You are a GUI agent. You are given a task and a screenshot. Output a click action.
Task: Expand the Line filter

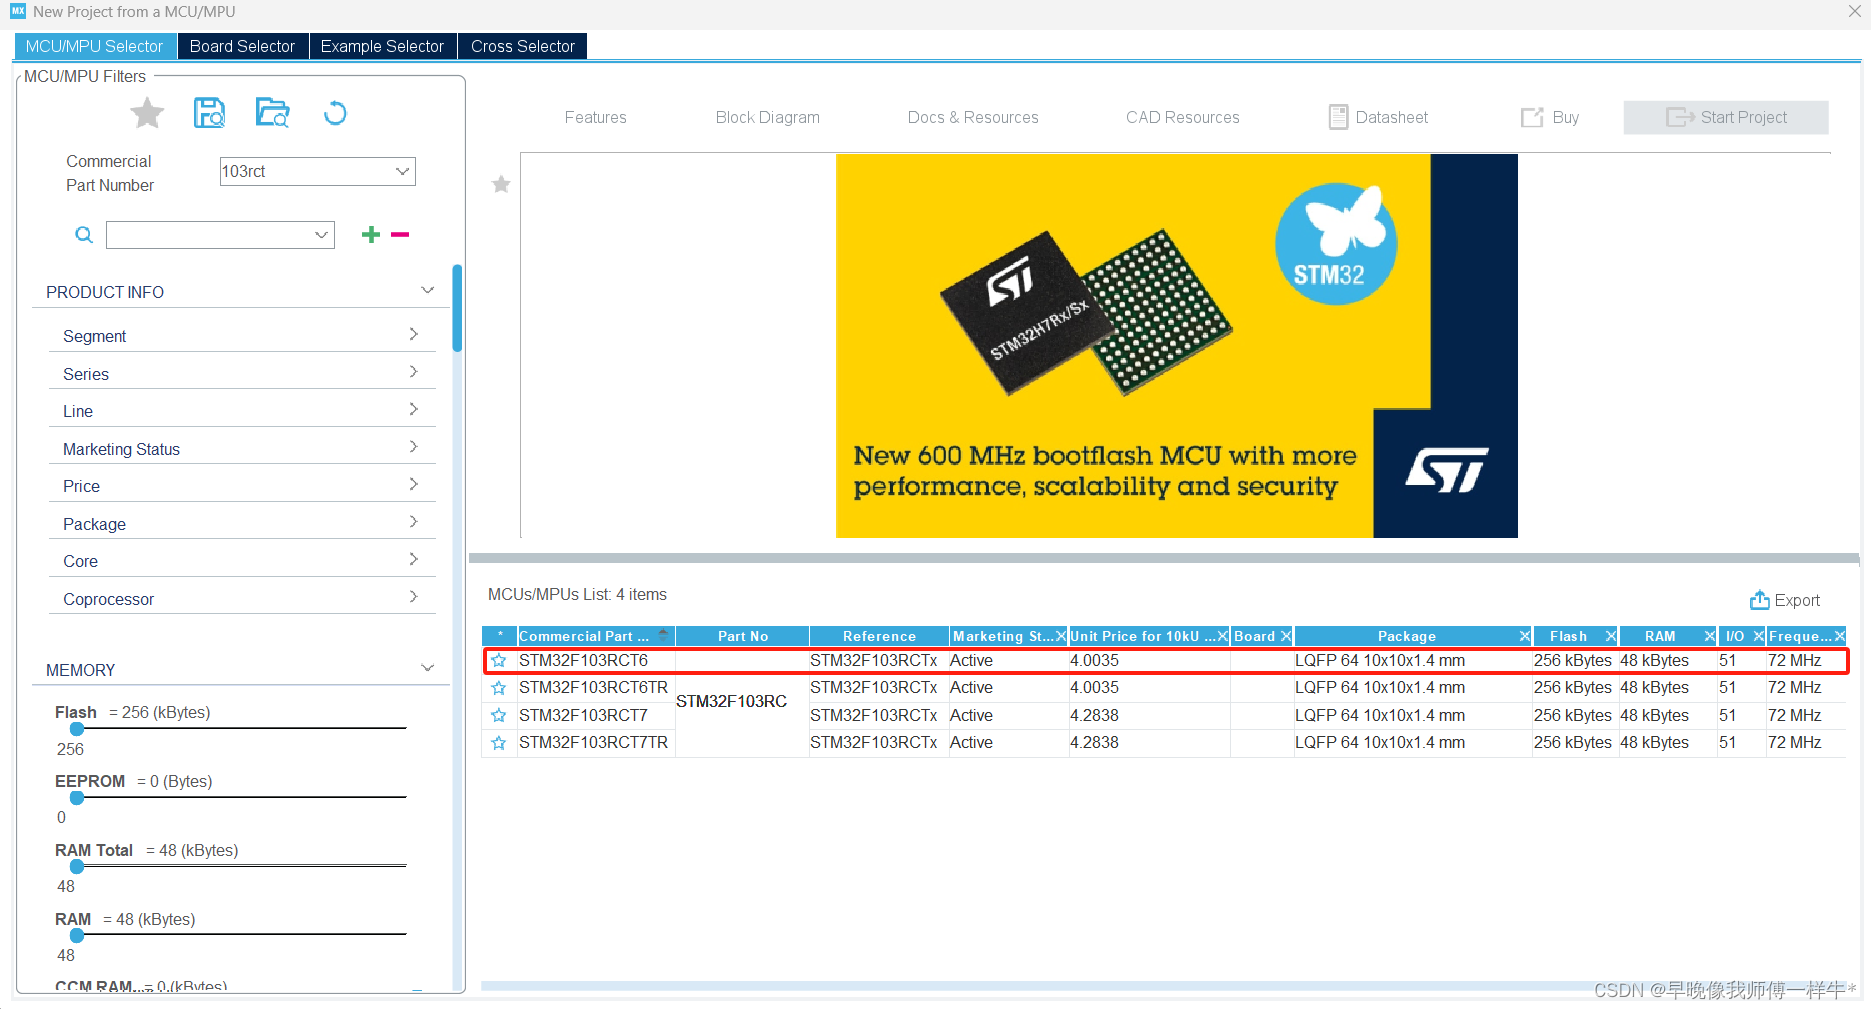414,410
